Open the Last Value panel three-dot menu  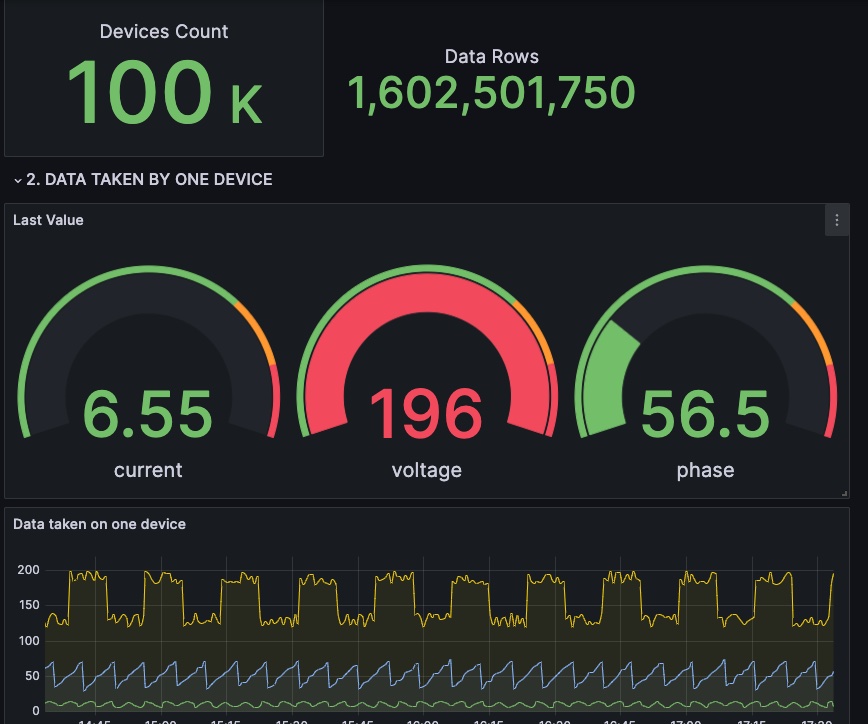836,221
